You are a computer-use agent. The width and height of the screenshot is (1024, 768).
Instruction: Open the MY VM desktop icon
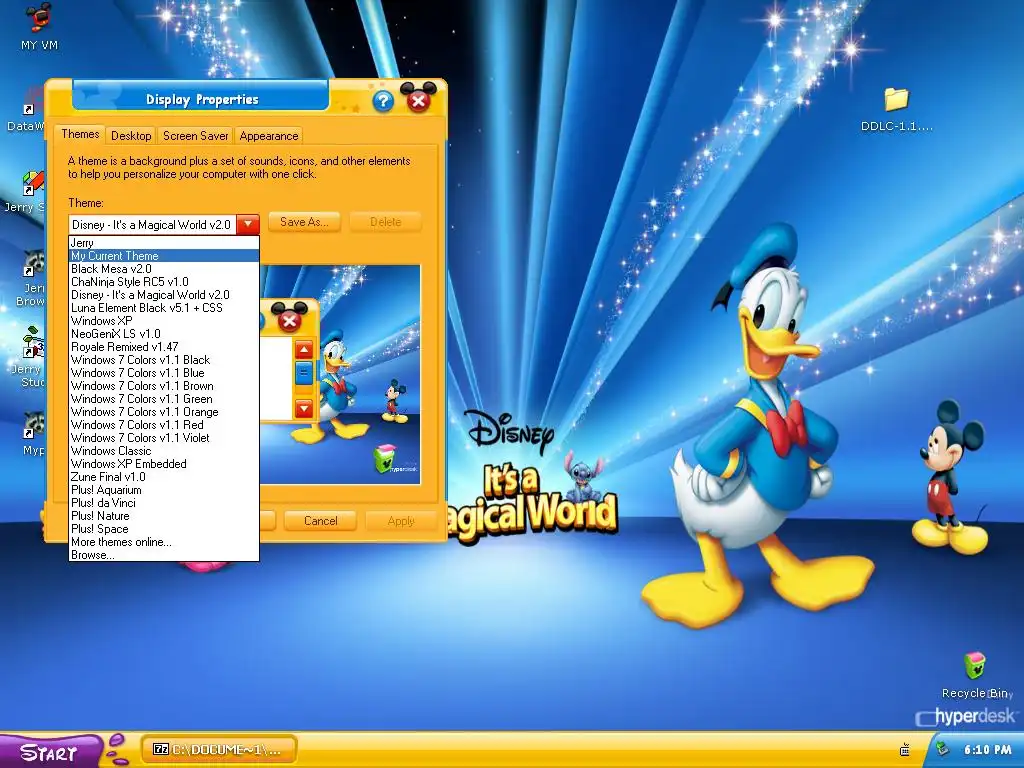39,27
